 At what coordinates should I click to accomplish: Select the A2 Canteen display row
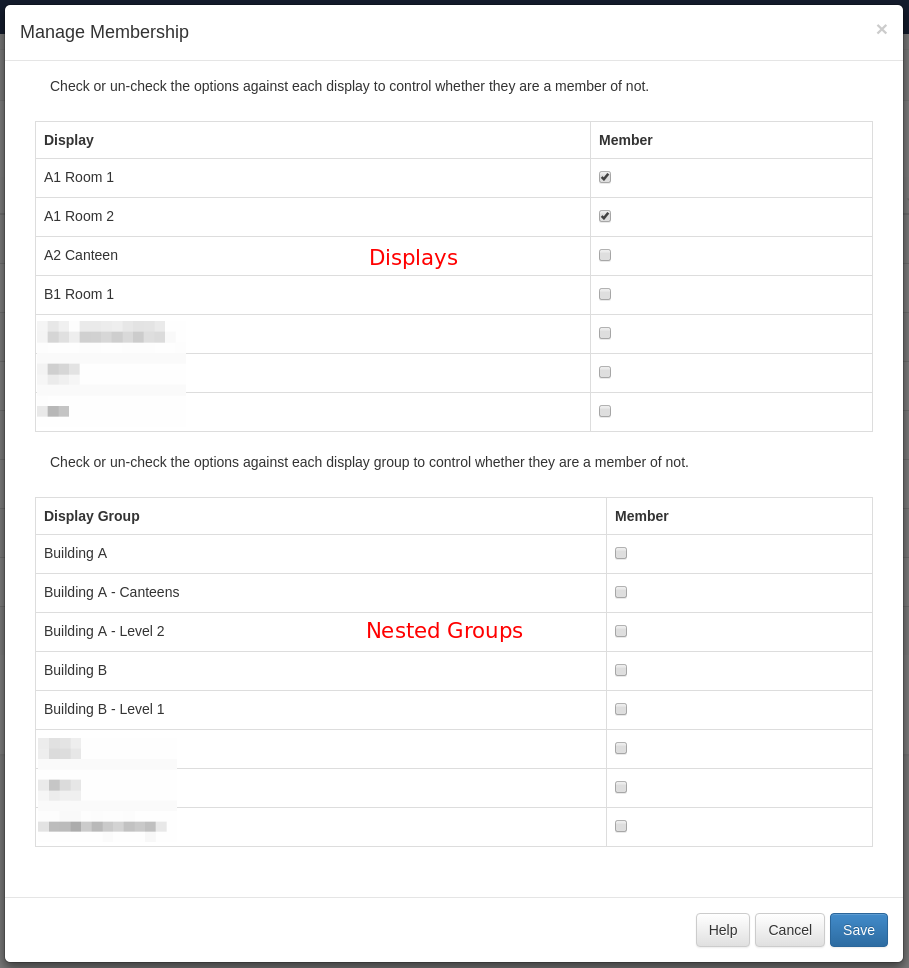click(81, 255)
